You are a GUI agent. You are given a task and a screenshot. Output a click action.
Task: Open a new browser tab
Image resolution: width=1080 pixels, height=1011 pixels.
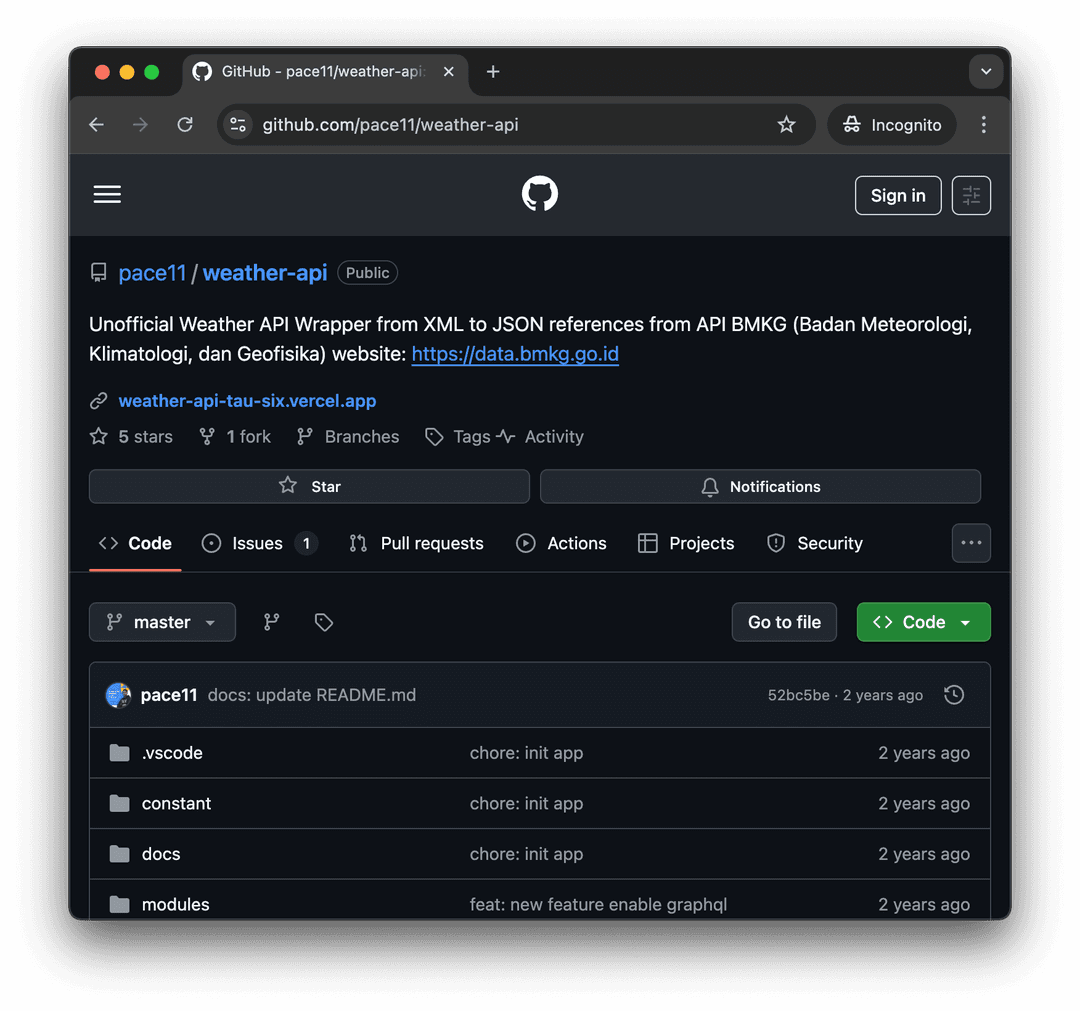pyautogui.click(x=492, y=72)
